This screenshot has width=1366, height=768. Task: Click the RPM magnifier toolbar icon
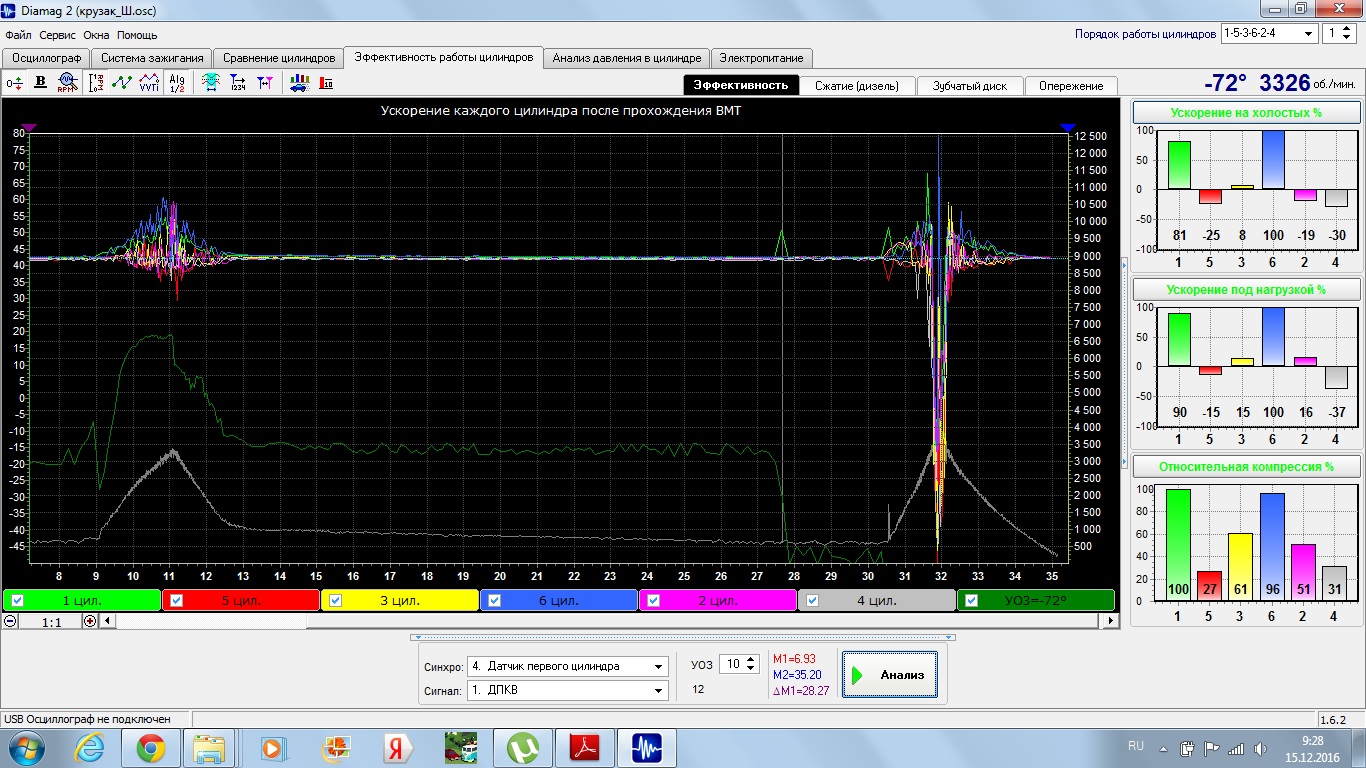pyautogui.click(x=67, y=82)
